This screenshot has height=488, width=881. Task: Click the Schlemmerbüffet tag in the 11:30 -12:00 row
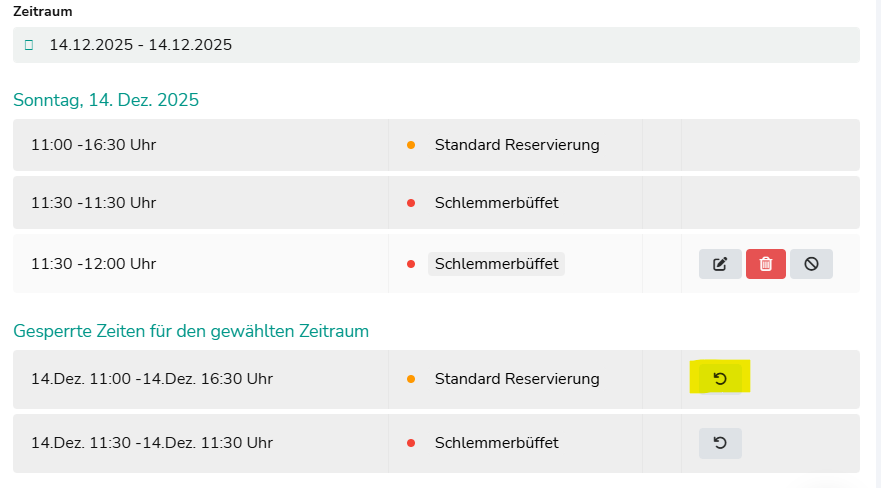[x=496, y=264]
